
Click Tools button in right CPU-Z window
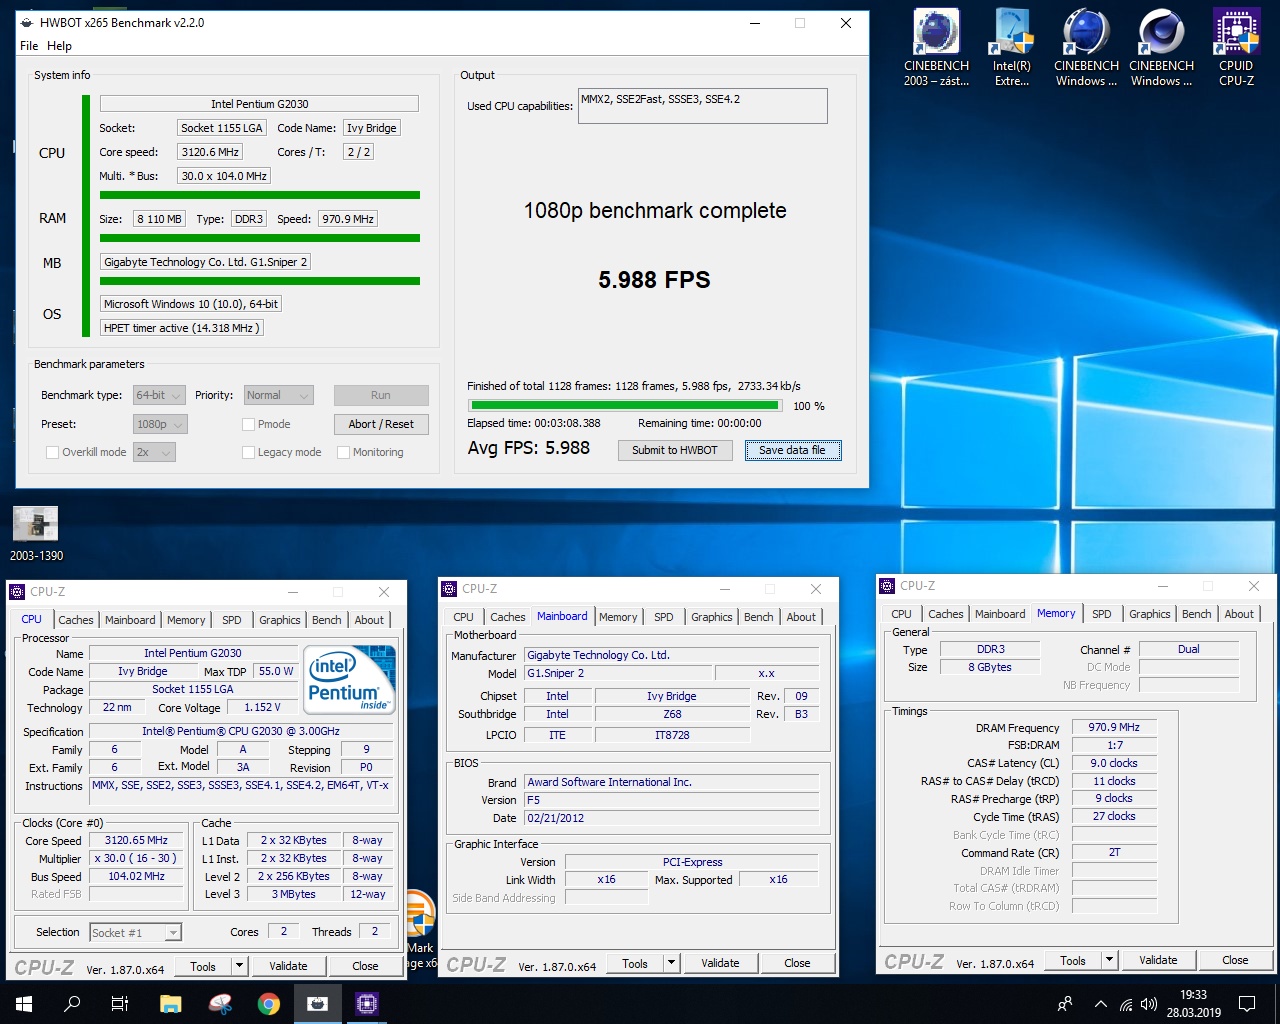(x=1073, y=960)
